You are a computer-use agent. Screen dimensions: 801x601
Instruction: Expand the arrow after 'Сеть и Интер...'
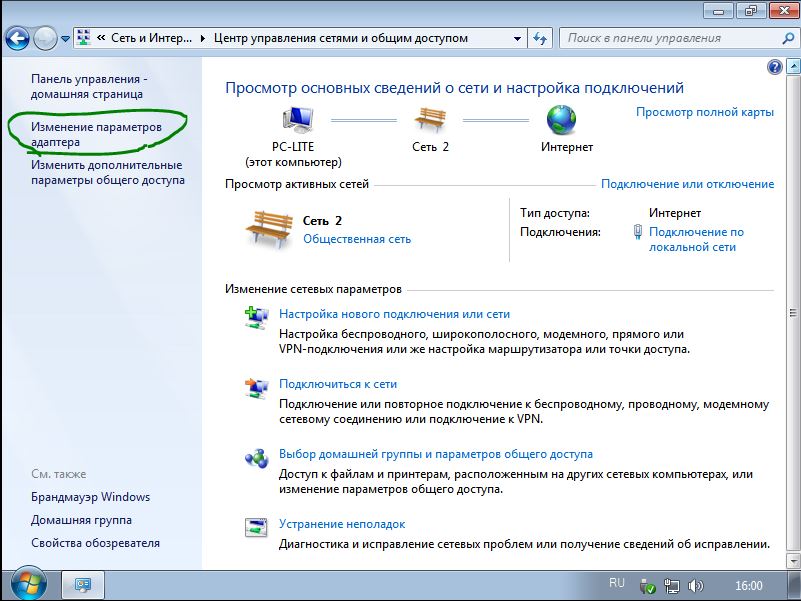point(203,38)
